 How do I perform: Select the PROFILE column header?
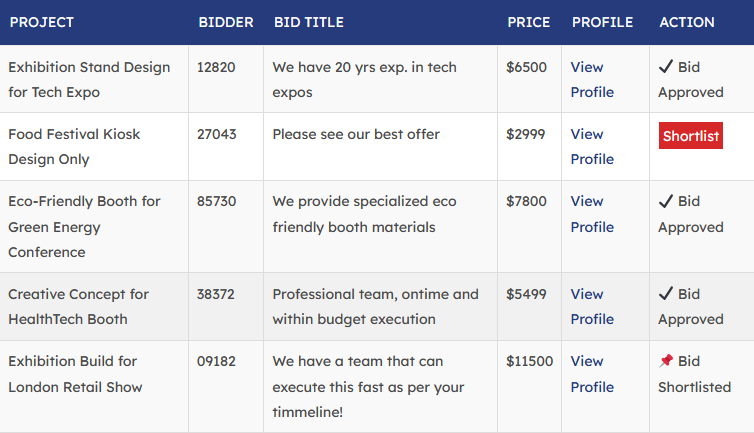pyautogui.click(x=602, y=22)
